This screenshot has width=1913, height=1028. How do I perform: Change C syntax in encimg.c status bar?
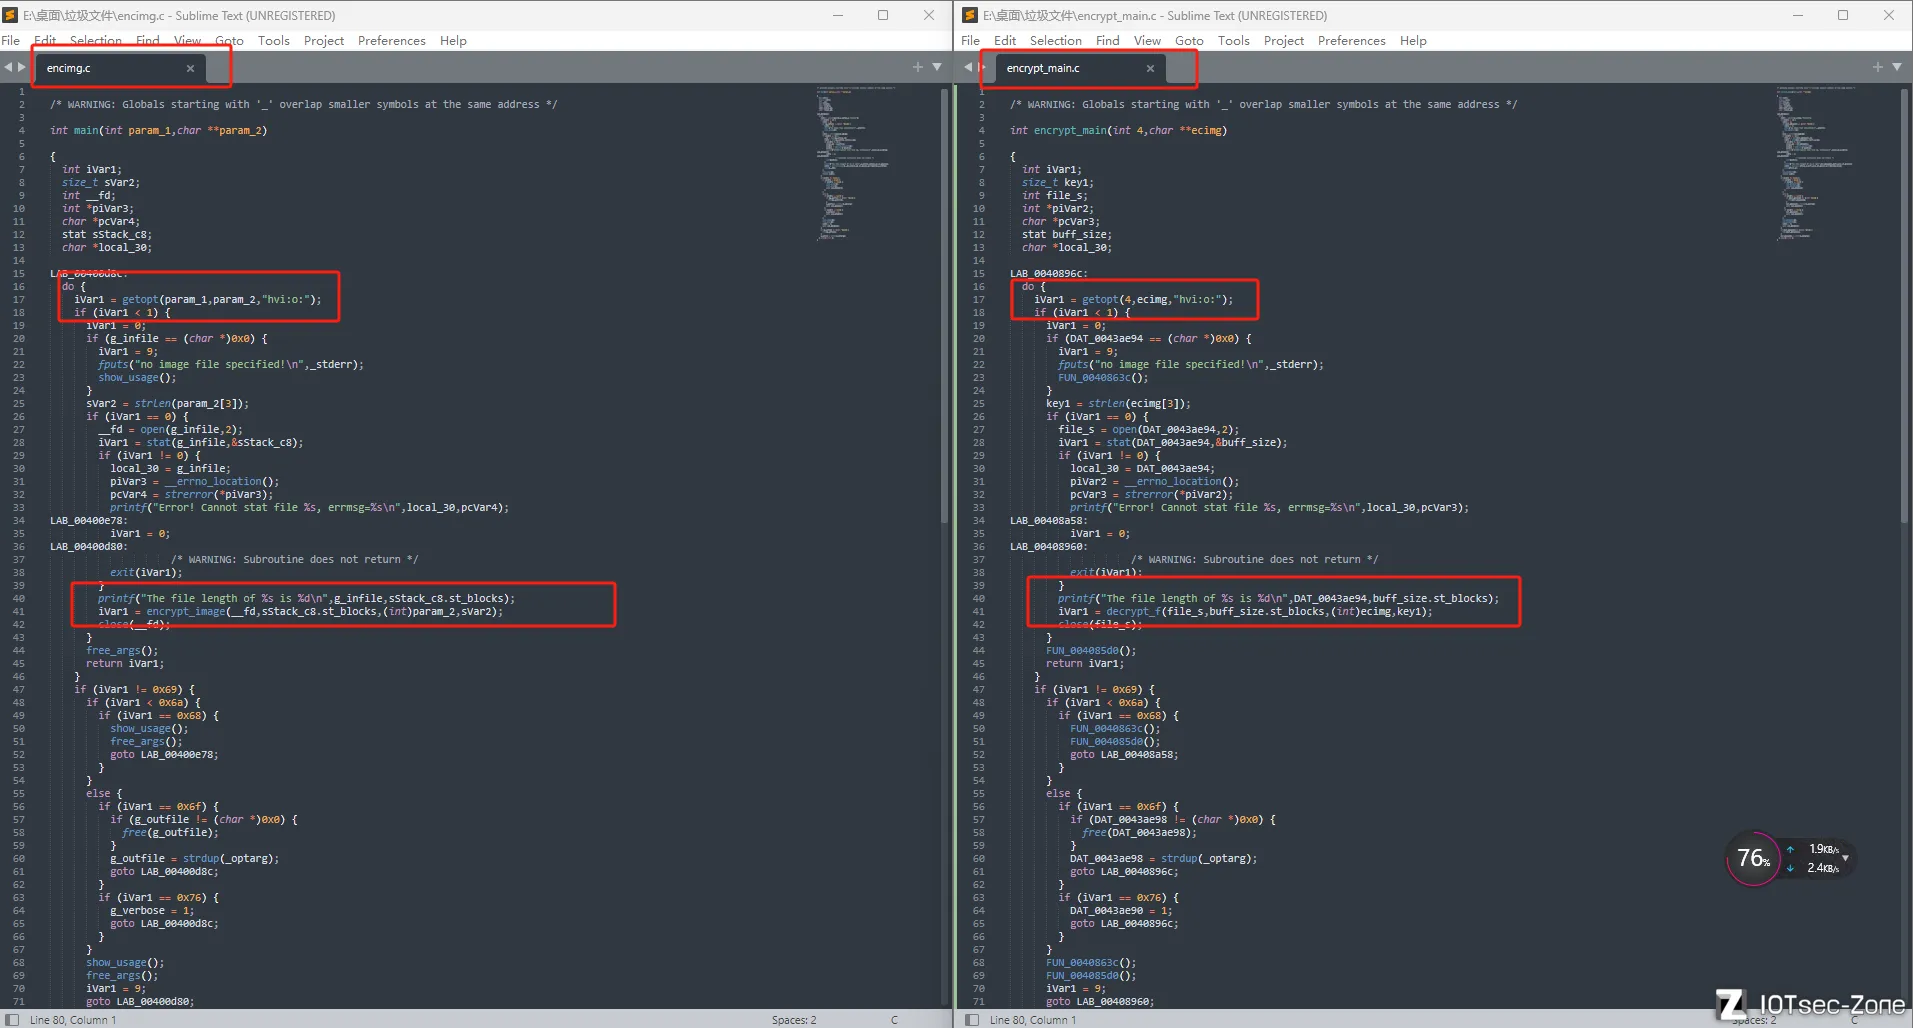pyautogui.click(x=894, y=1020)
